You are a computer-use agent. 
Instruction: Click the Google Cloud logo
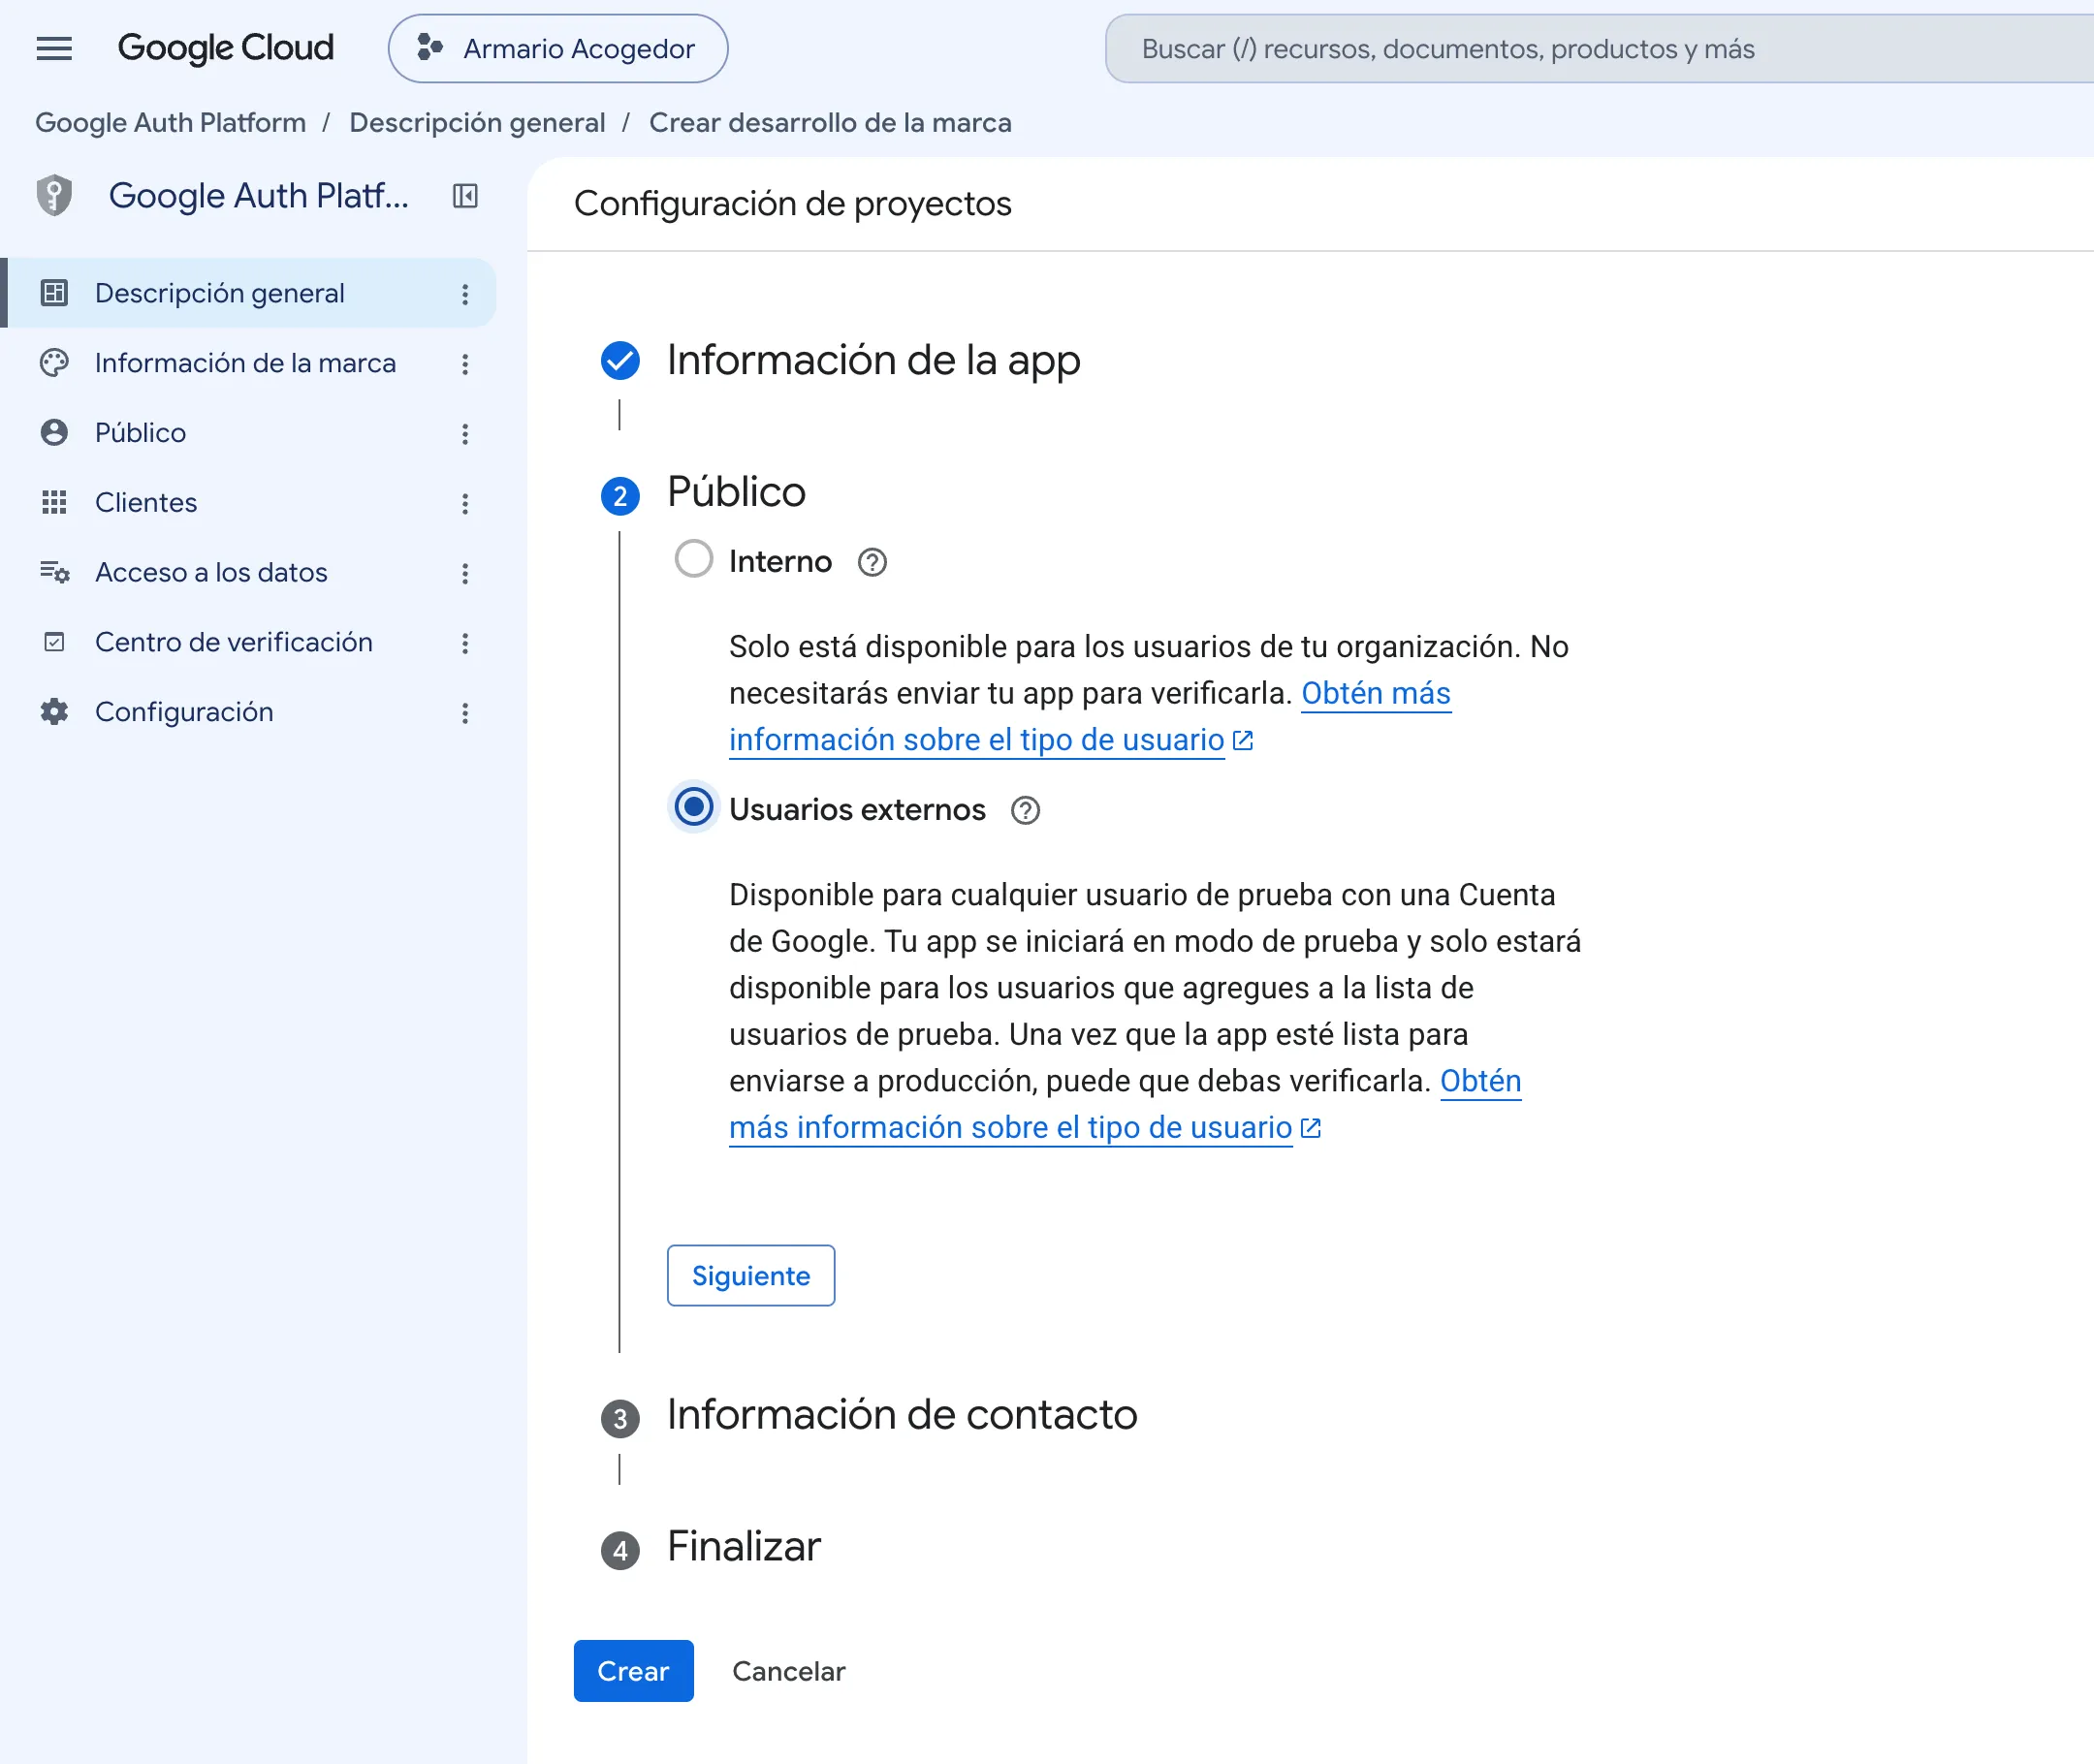225,48
